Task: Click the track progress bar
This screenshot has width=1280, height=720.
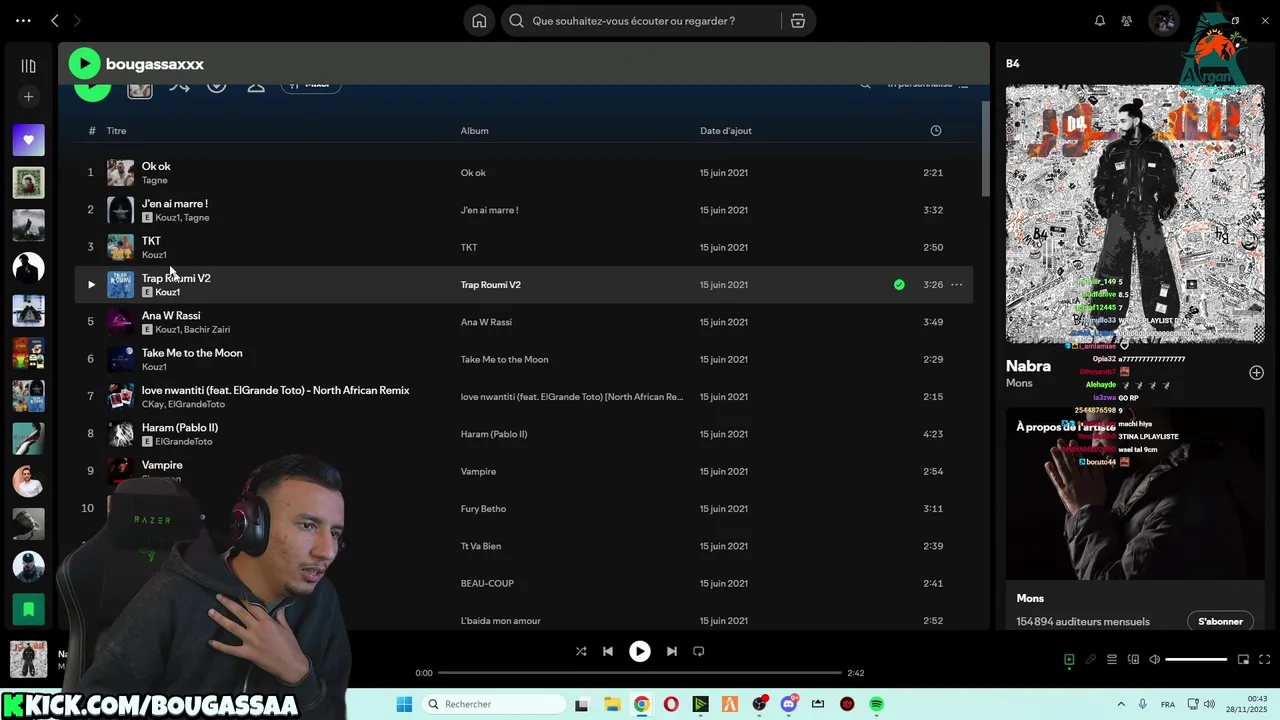Action: [640, 673]
